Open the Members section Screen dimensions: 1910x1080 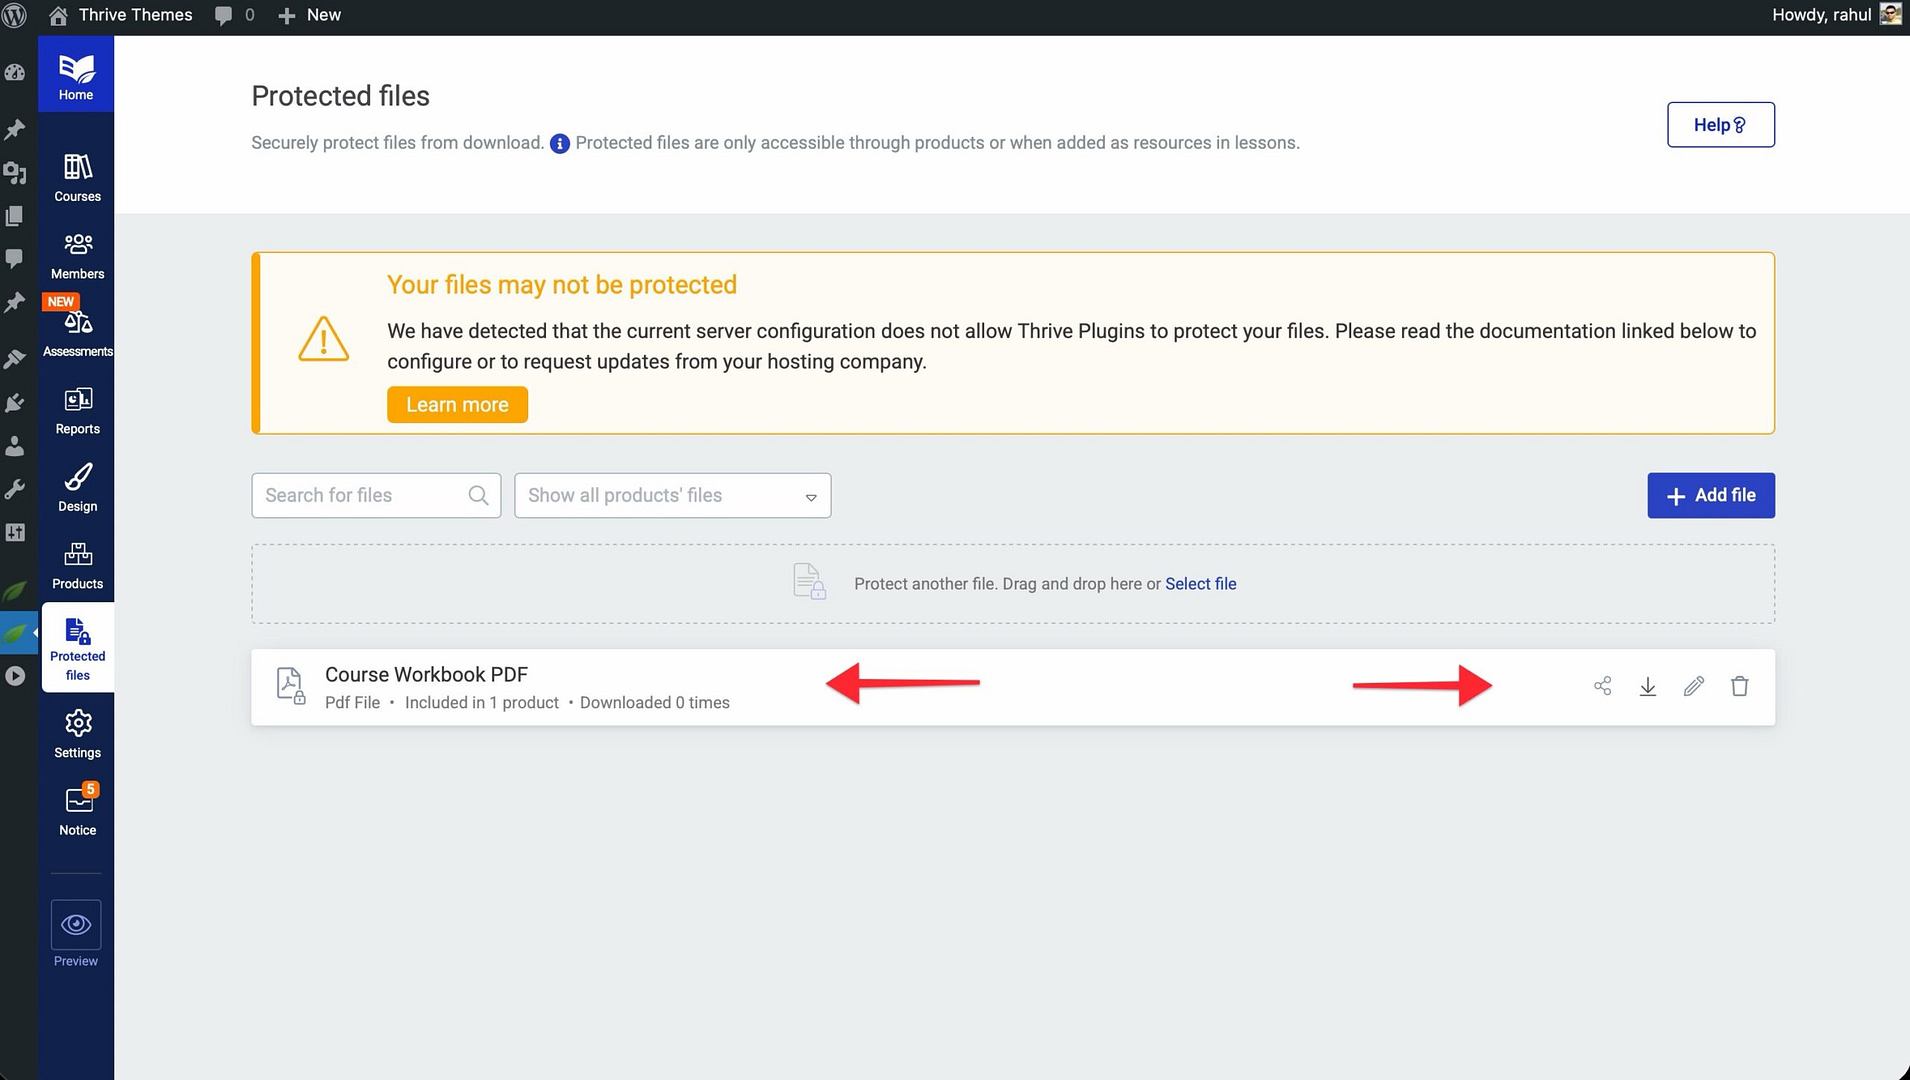coord(78,255)
